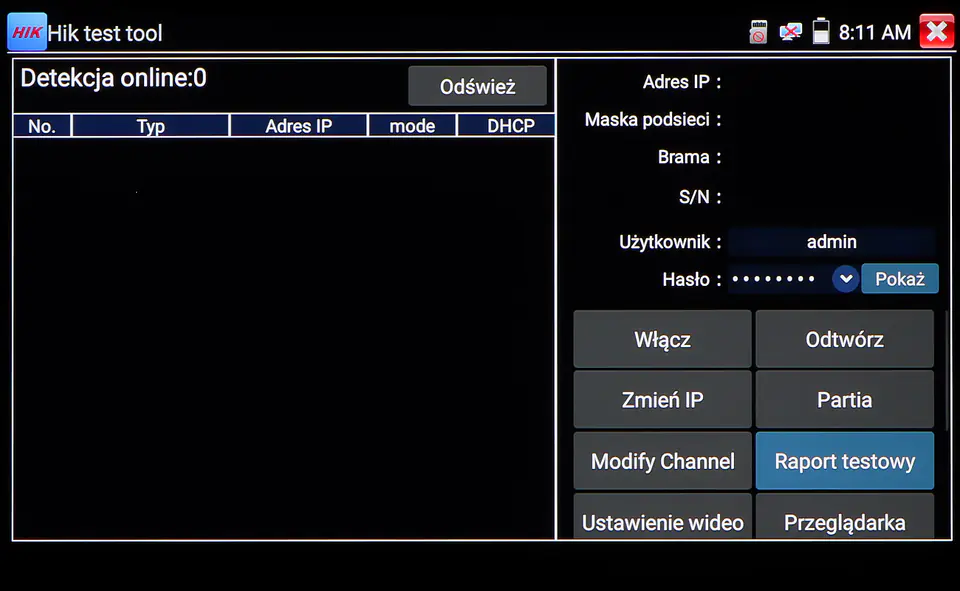The width and height of the screenshot is (960, 591).
Task: Select the Partia batch button
Action: point(844,400)
